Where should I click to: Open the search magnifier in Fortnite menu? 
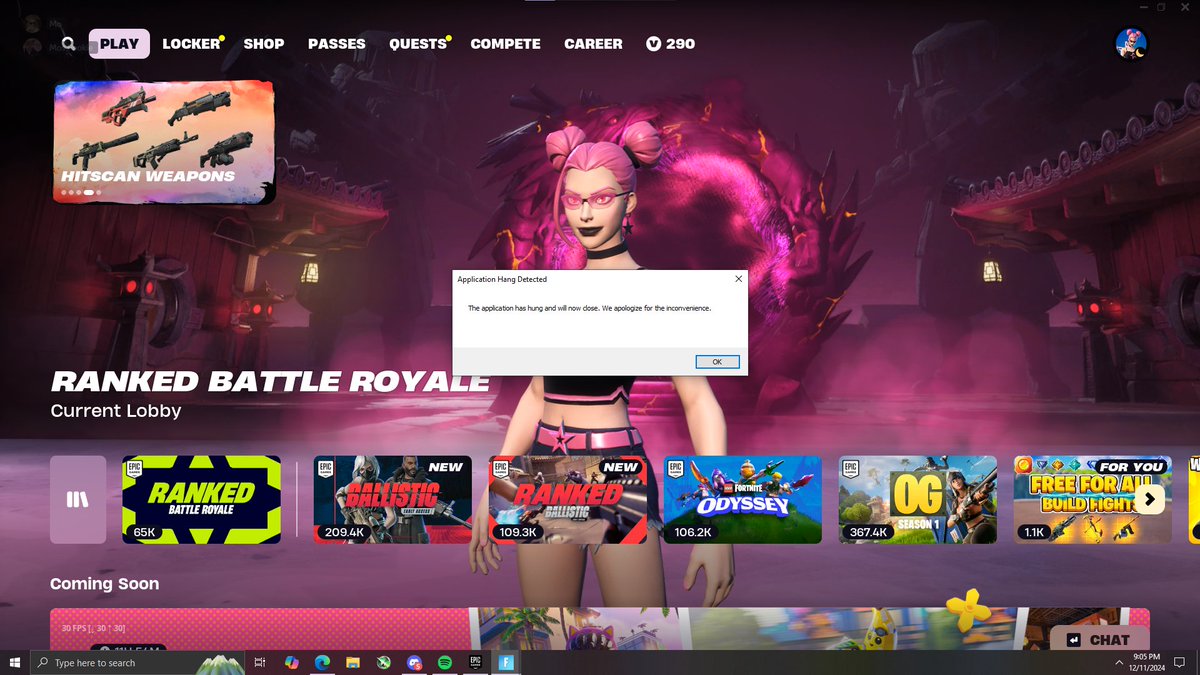(68, 44)
